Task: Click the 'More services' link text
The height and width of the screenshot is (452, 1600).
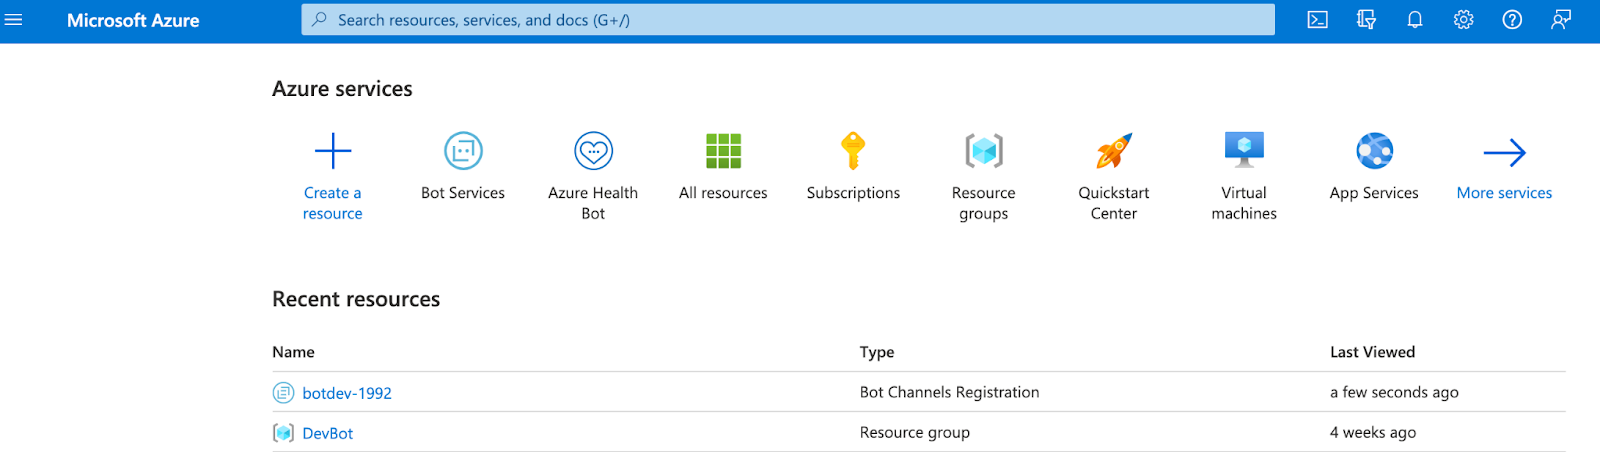Action: pos(1504,193)
